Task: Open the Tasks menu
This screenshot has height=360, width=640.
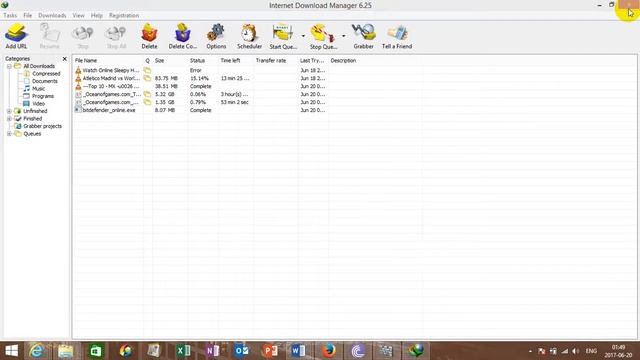Action: click(x=10, y=15)
